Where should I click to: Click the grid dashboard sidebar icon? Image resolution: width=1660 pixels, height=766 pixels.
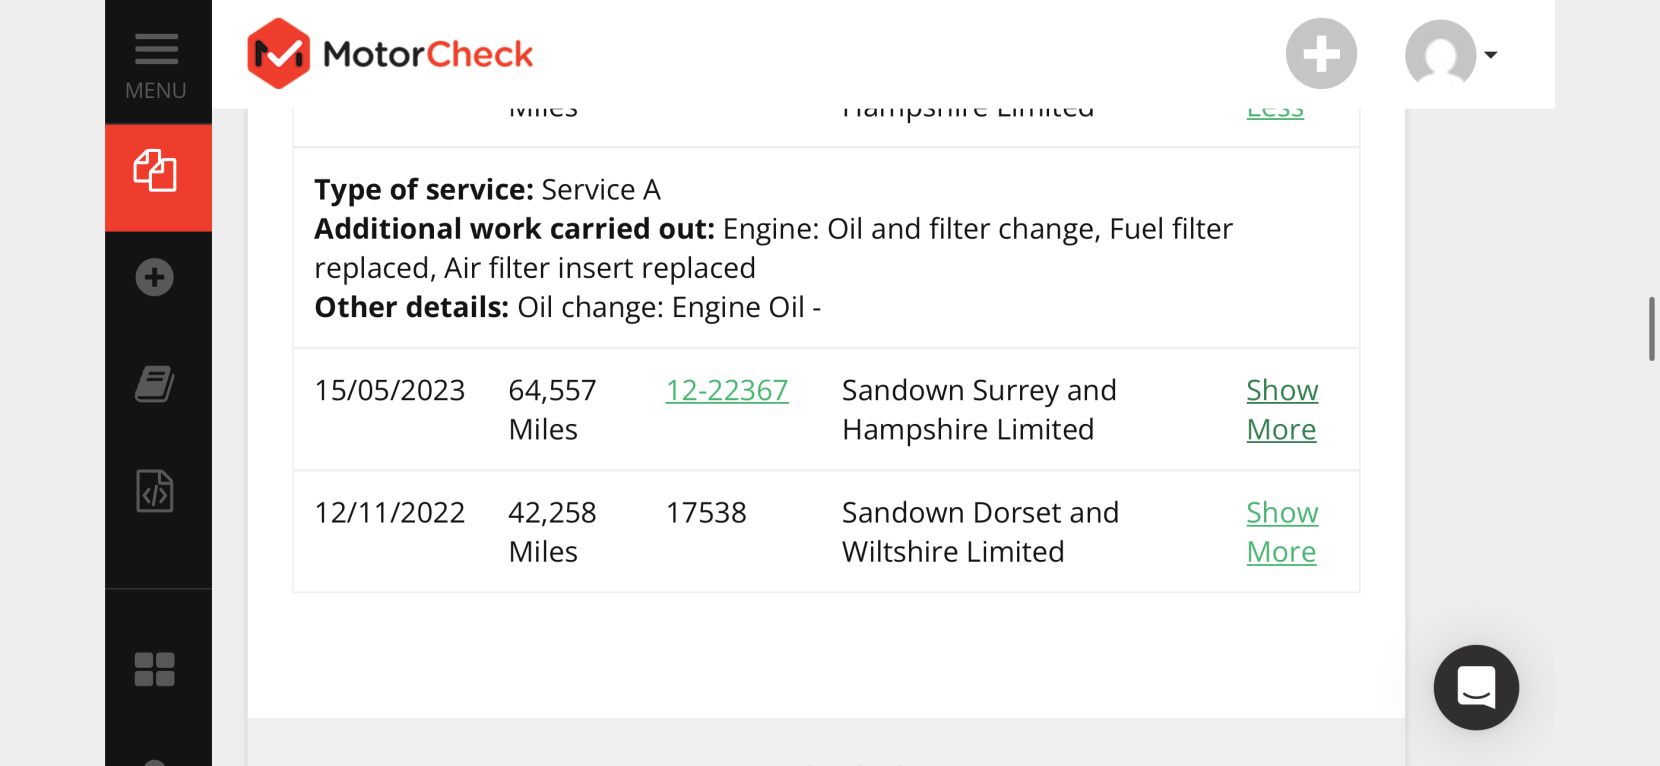tap(155, 669)
